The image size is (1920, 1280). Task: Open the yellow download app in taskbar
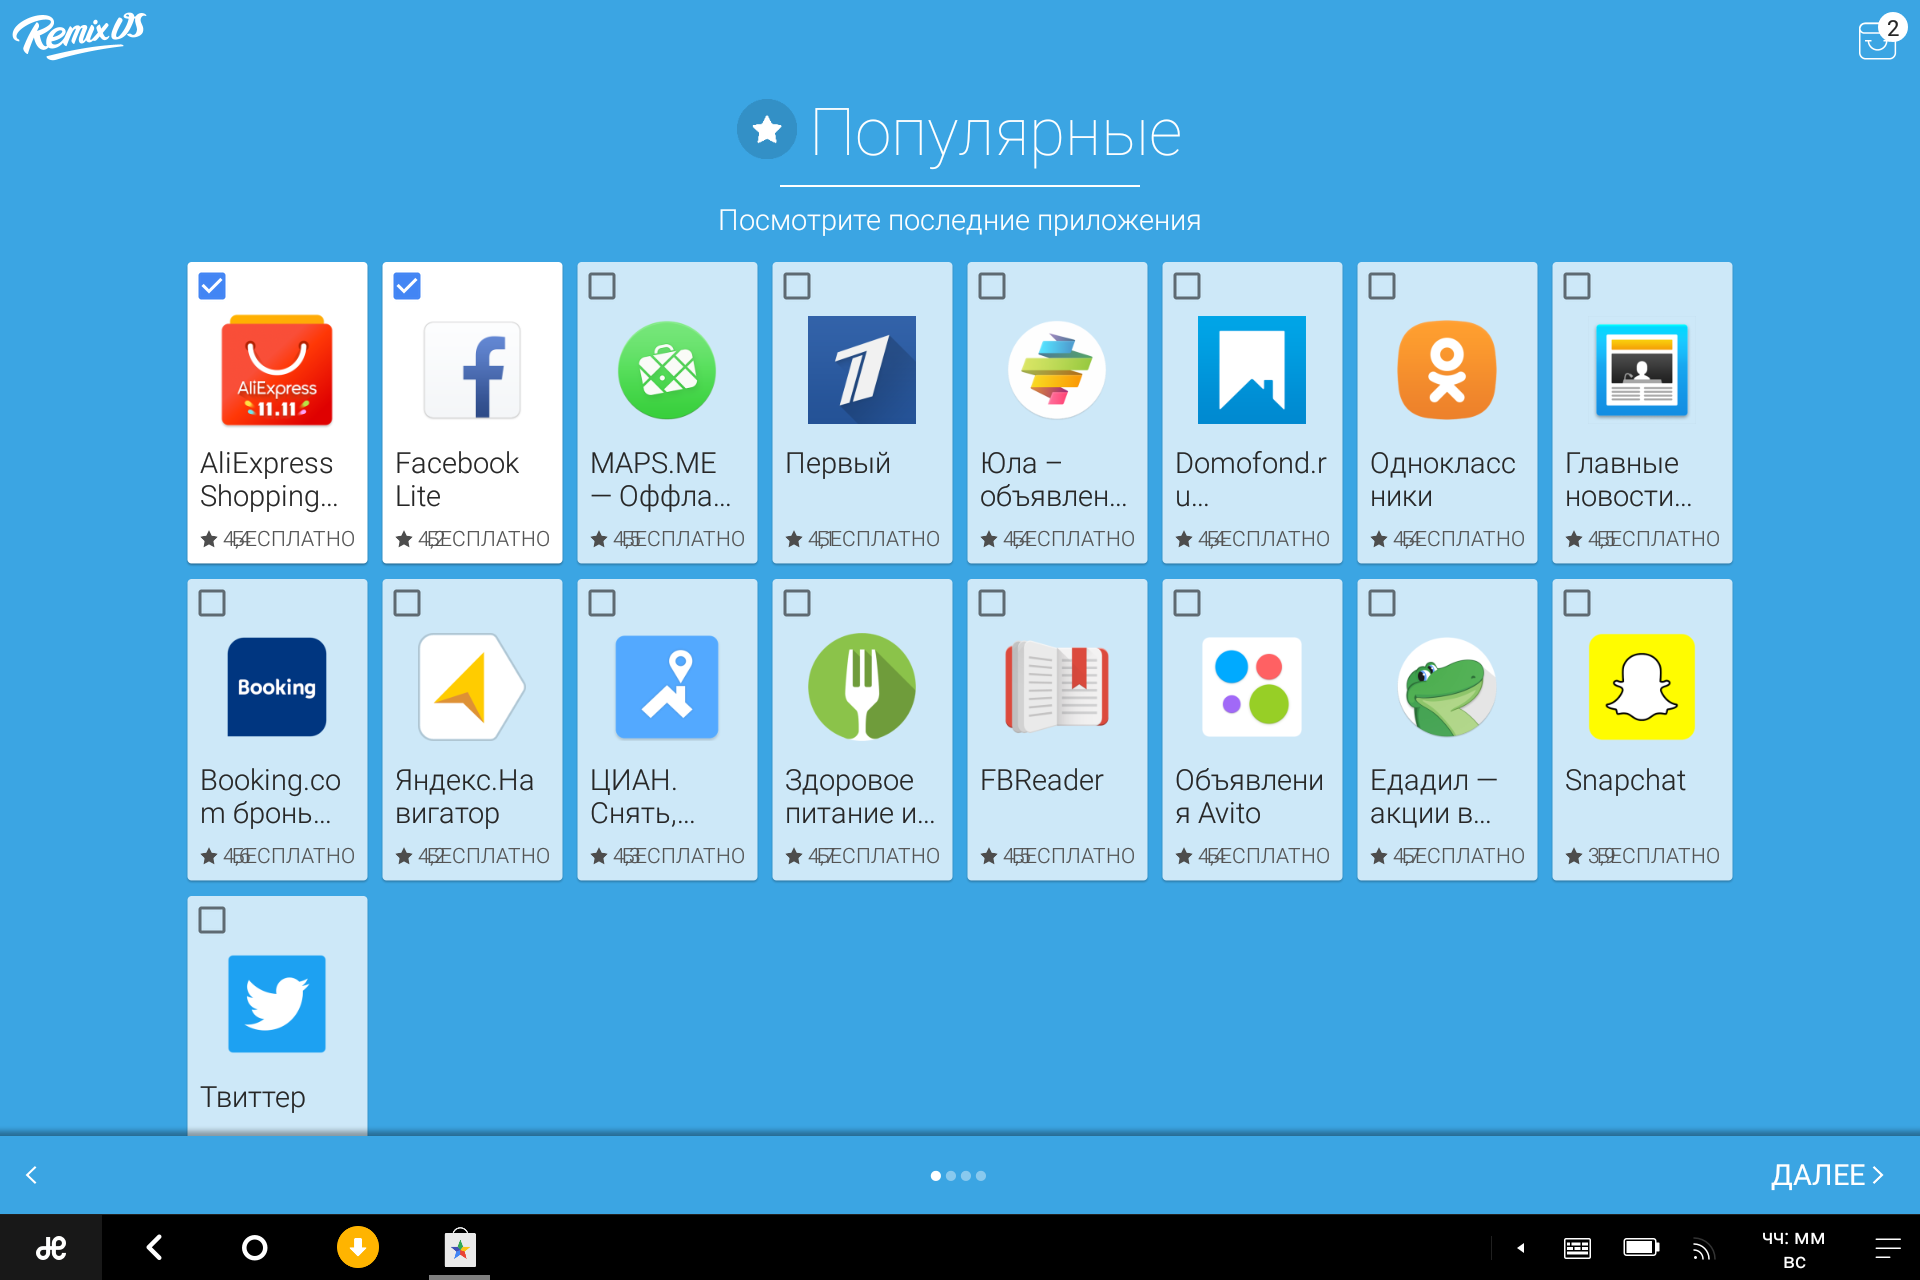pos(358,1247)
